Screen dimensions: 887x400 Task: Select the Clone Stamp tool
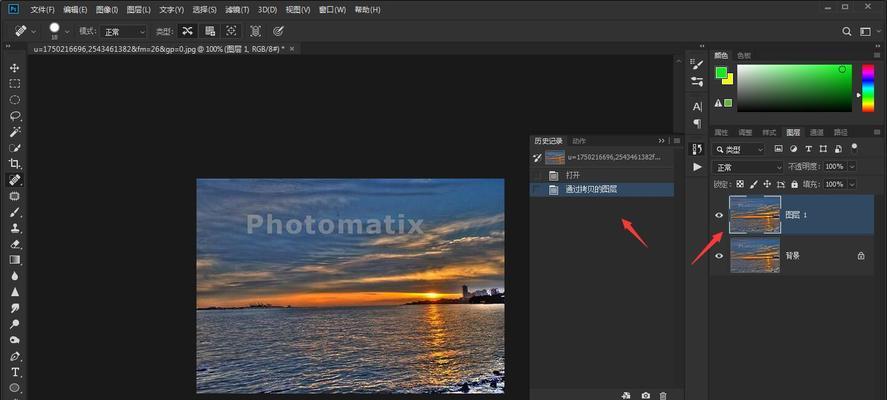pyautogui.click(x=15, y=228)
